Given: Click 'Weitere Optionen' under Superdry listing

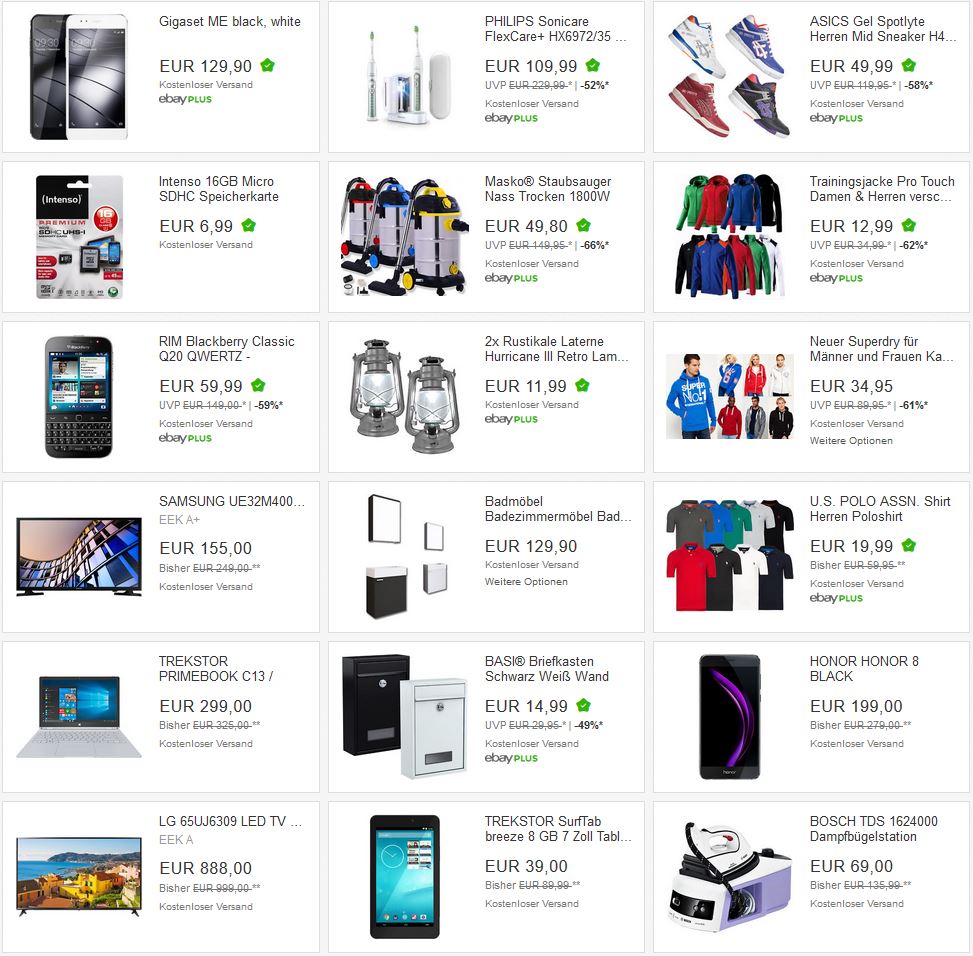Looking at the screenshot, I should pyautogui.click(x=851, y=440).
